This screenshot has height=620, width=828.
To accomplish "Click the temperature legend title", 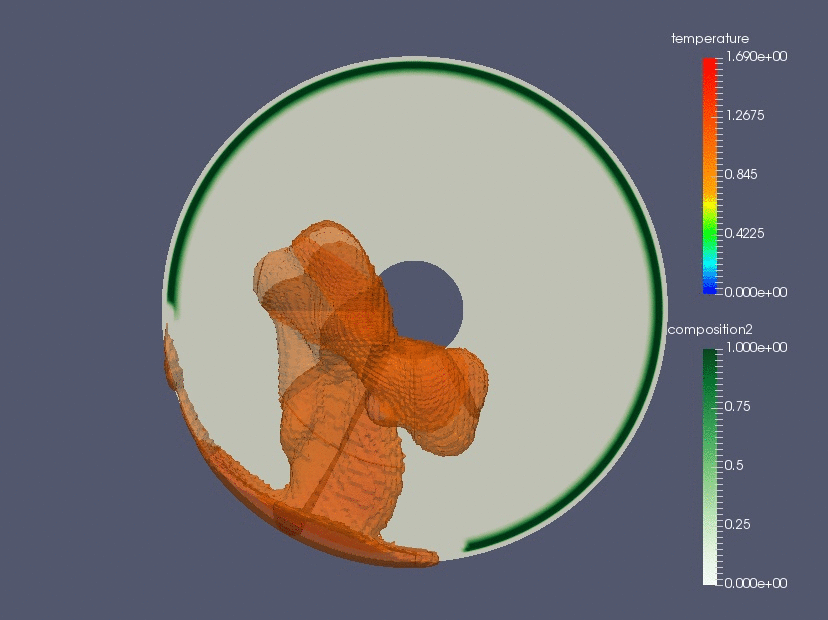I will [710, 39].
